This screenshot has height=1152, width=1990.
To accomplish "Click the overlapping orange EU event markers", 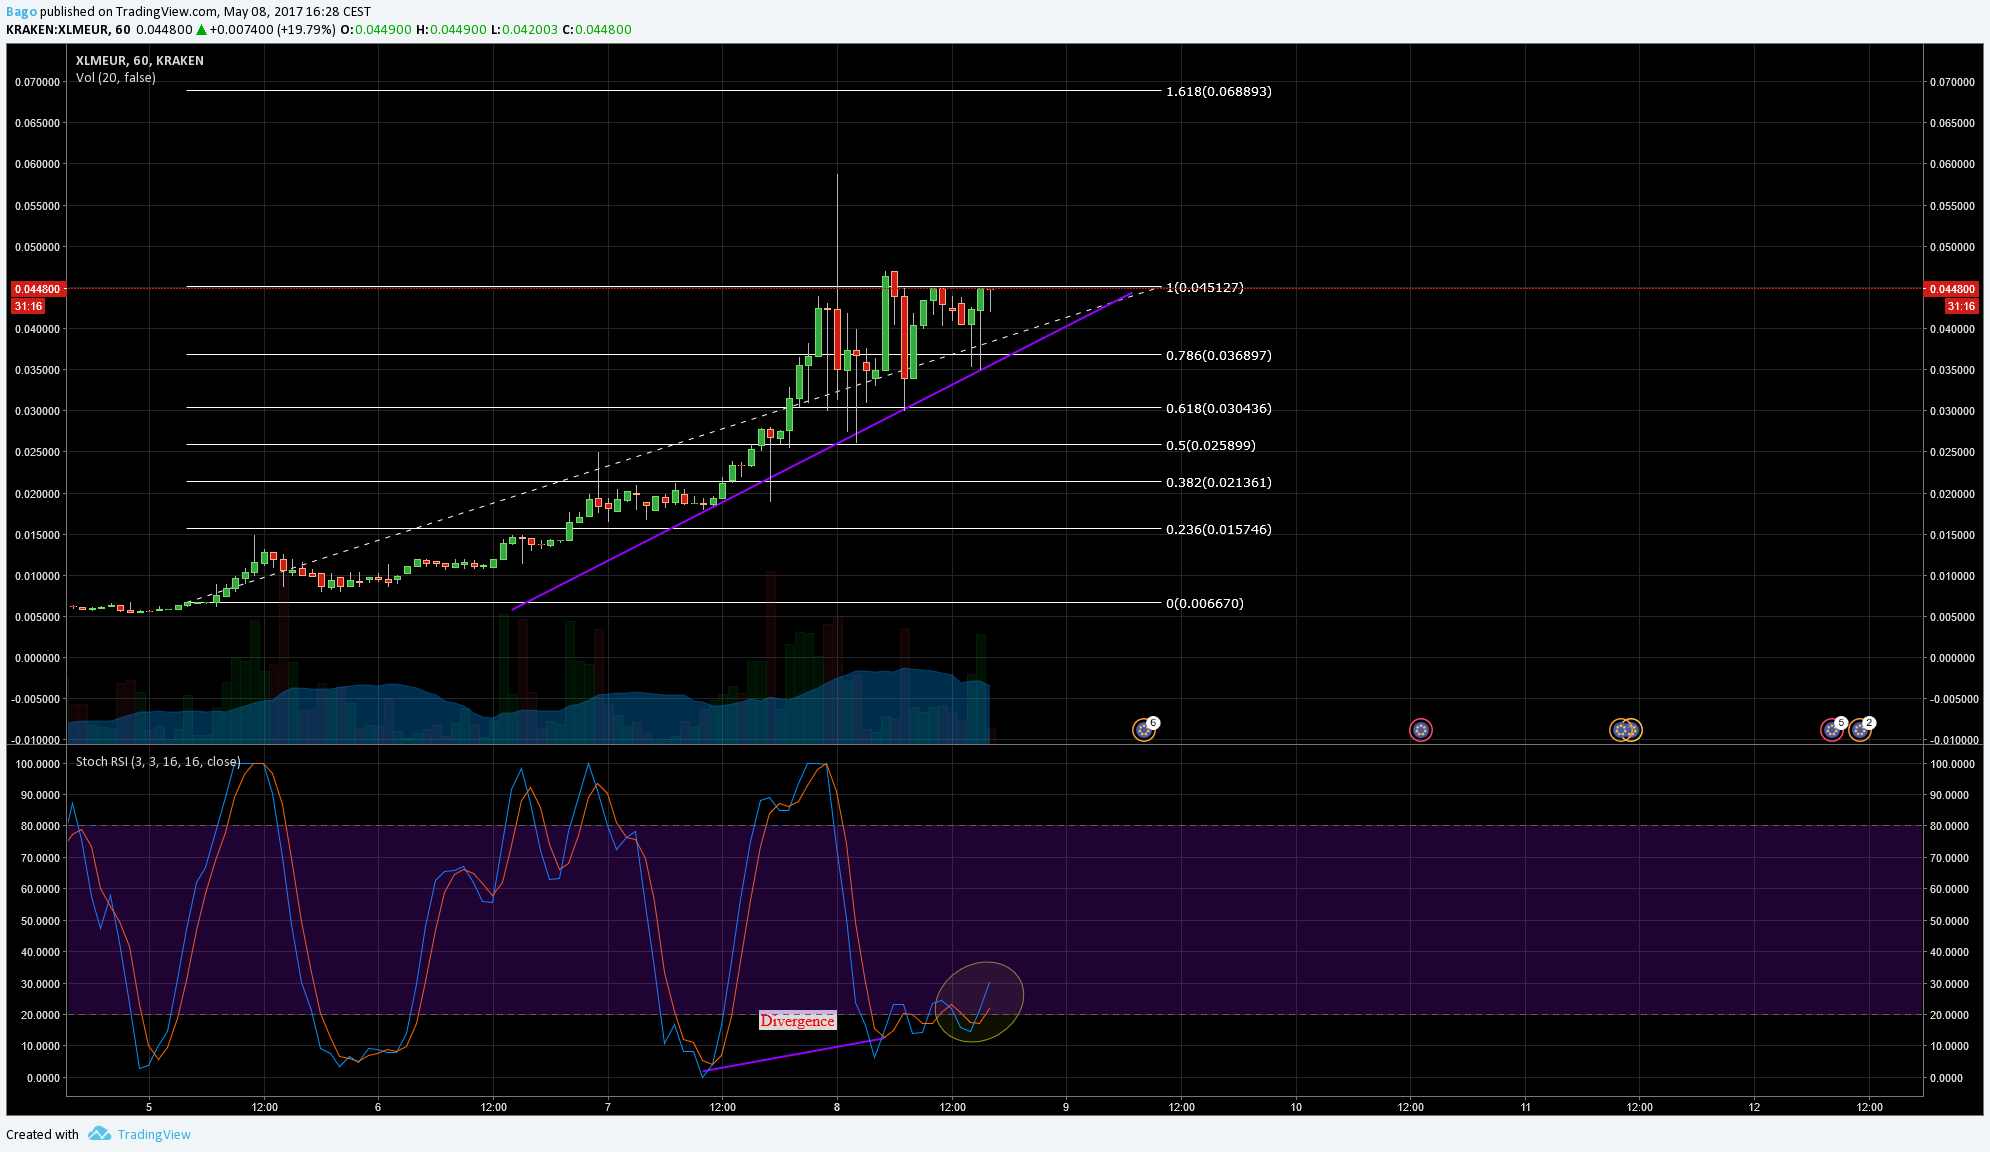I will point(1625,730).
